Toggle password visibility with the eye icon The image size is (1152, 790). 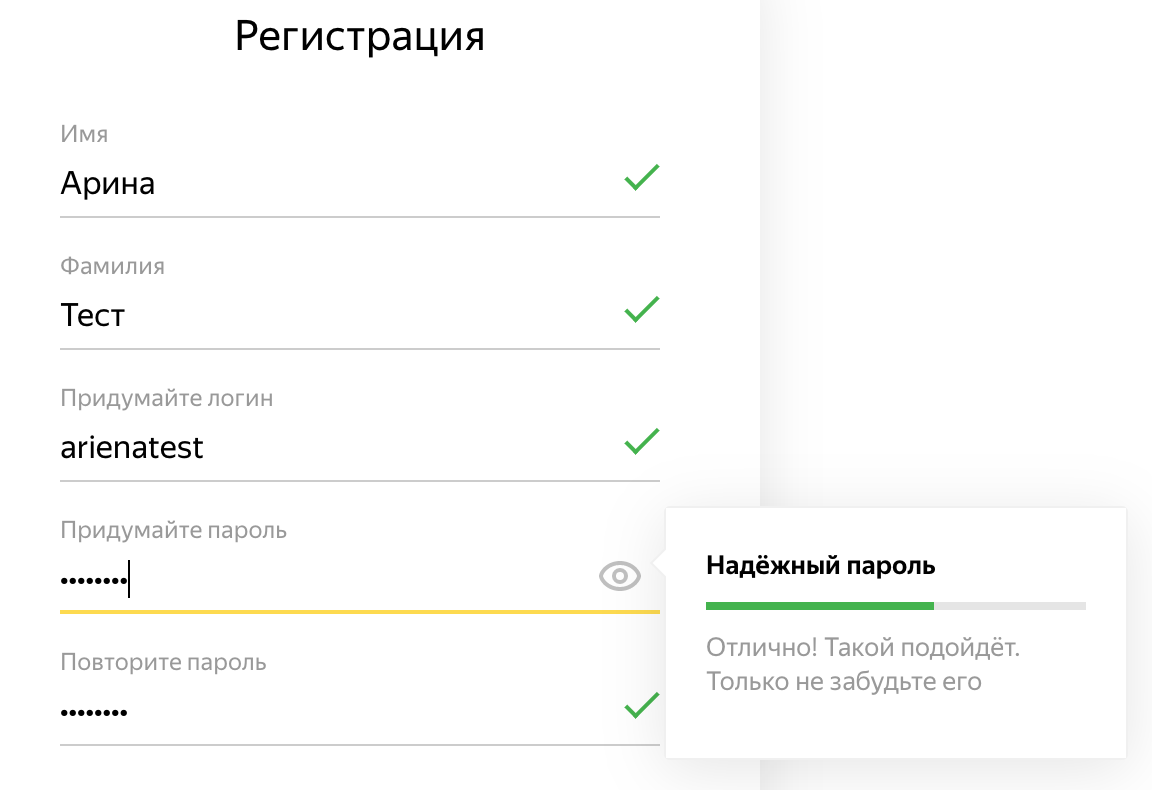coord(620,576)
